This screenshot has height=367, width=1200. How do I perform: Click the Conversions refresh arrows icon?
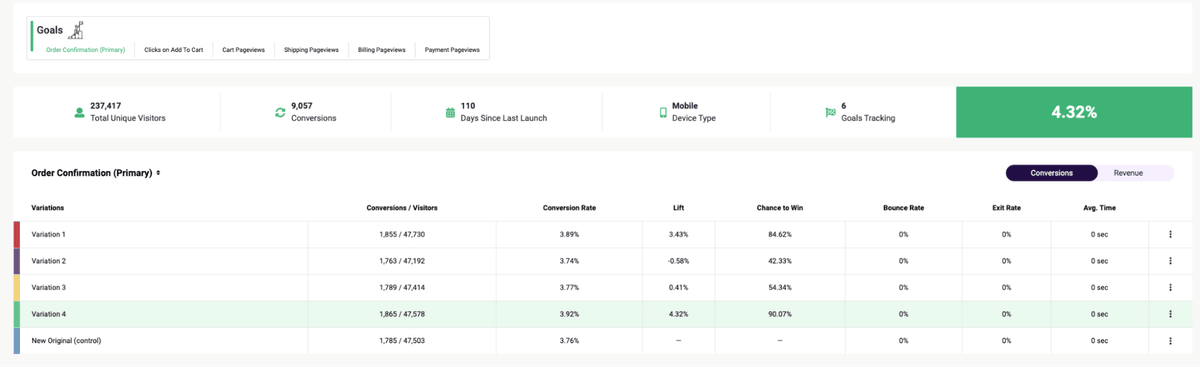280,112
